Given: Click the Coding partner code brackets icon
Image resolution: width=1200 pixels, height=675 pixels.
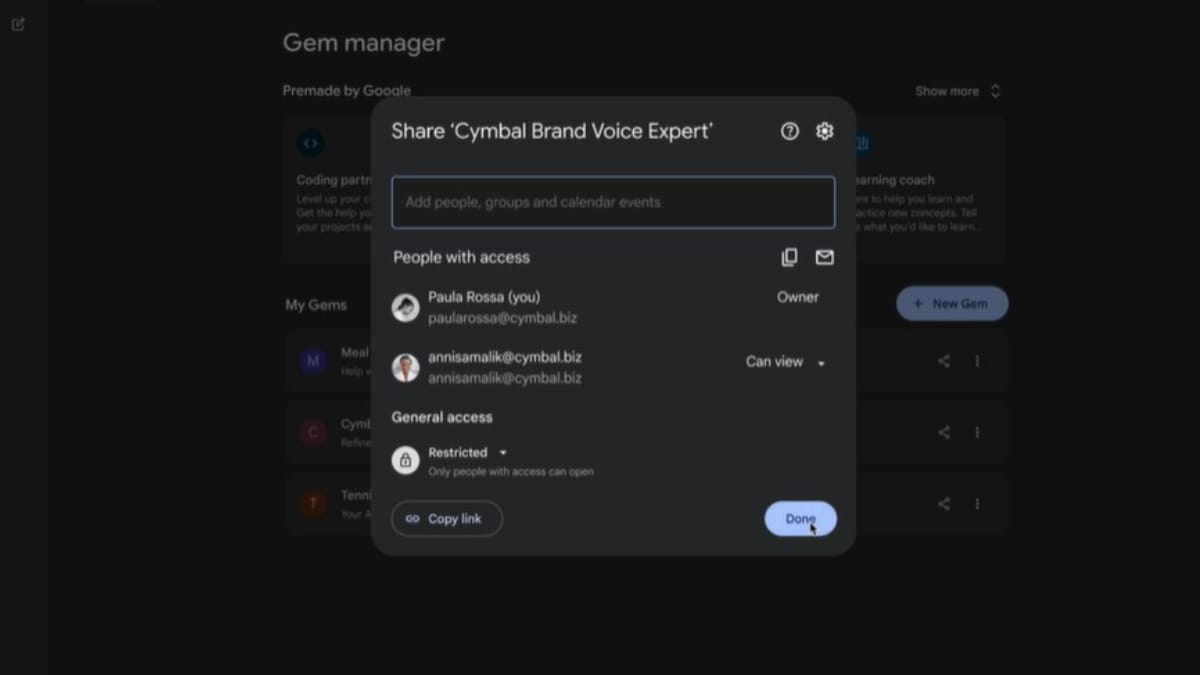Looking at the screenshot, I should point(311,143).
